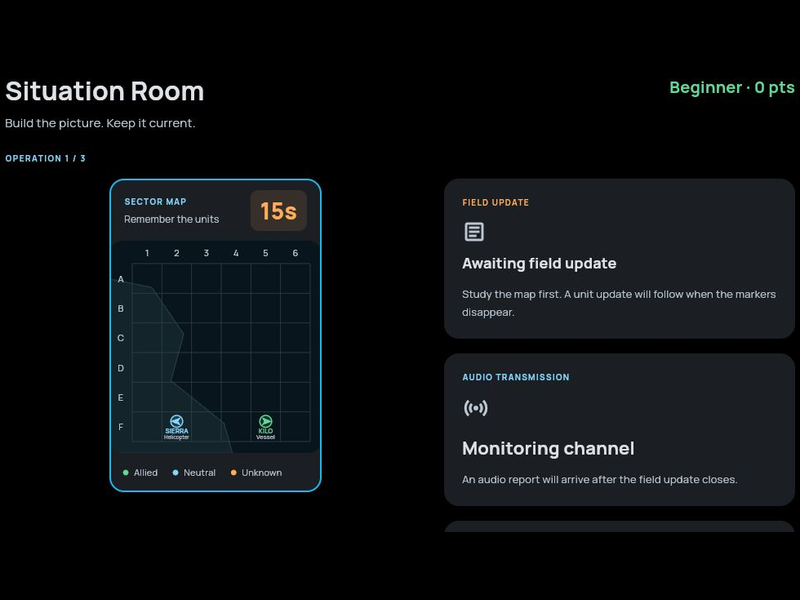Click the 'Remember the units' text
This screenshot has width=800, height=600.
171,219
